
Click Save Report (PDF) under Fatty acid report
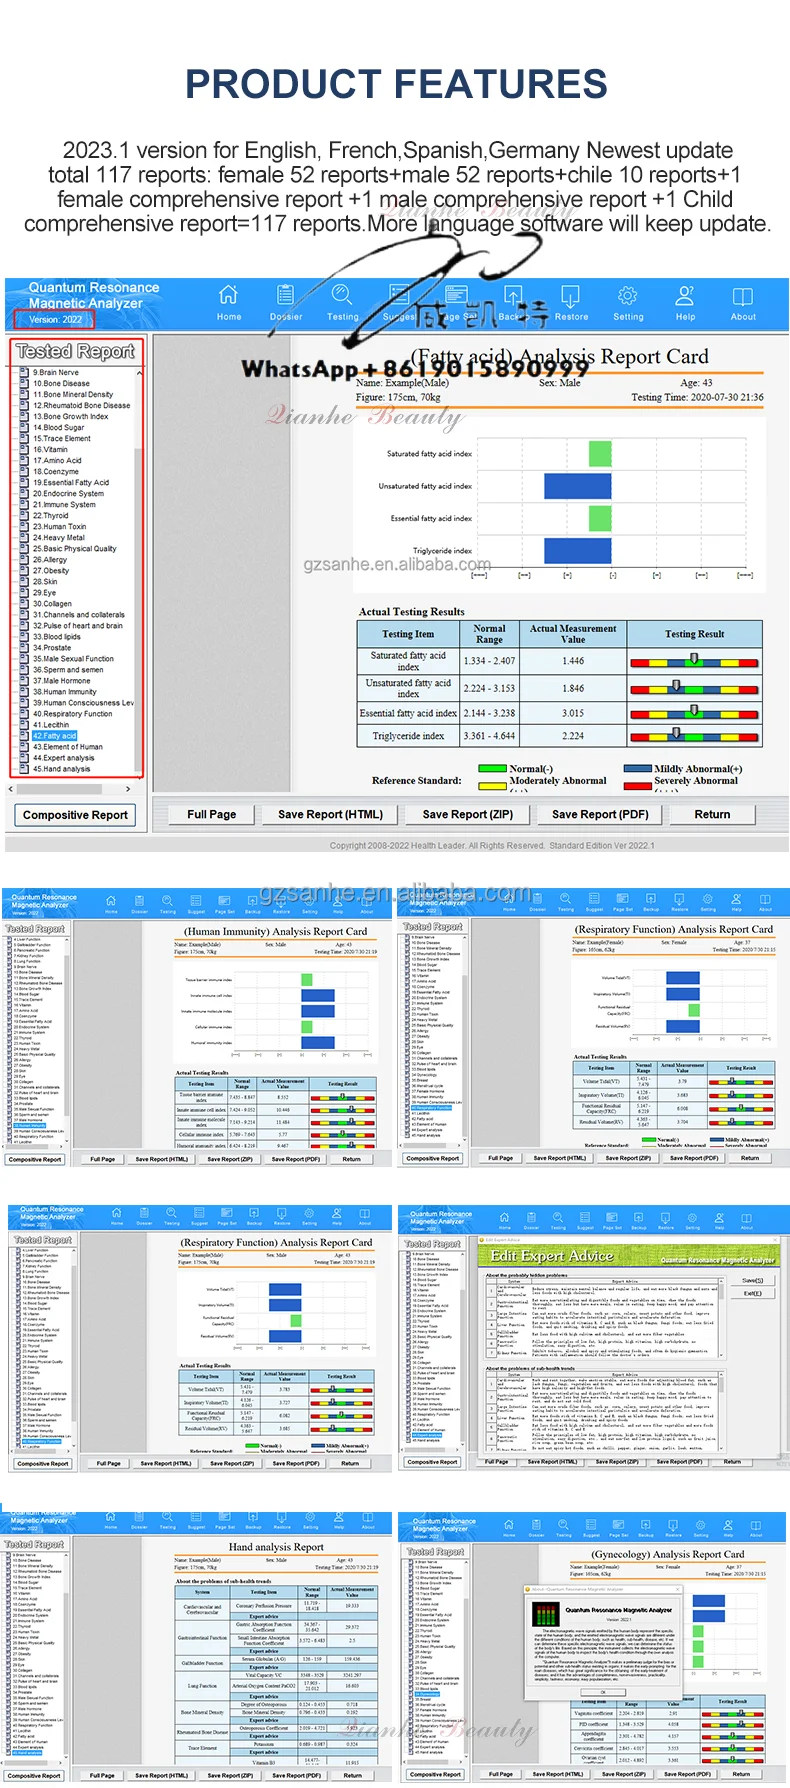tap(600, 814)
